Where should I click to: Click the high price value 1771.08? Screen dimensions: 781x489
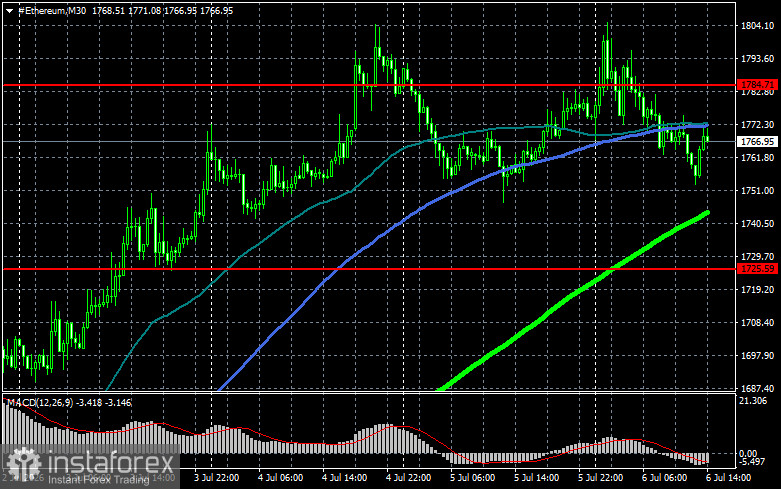[144, 10]
